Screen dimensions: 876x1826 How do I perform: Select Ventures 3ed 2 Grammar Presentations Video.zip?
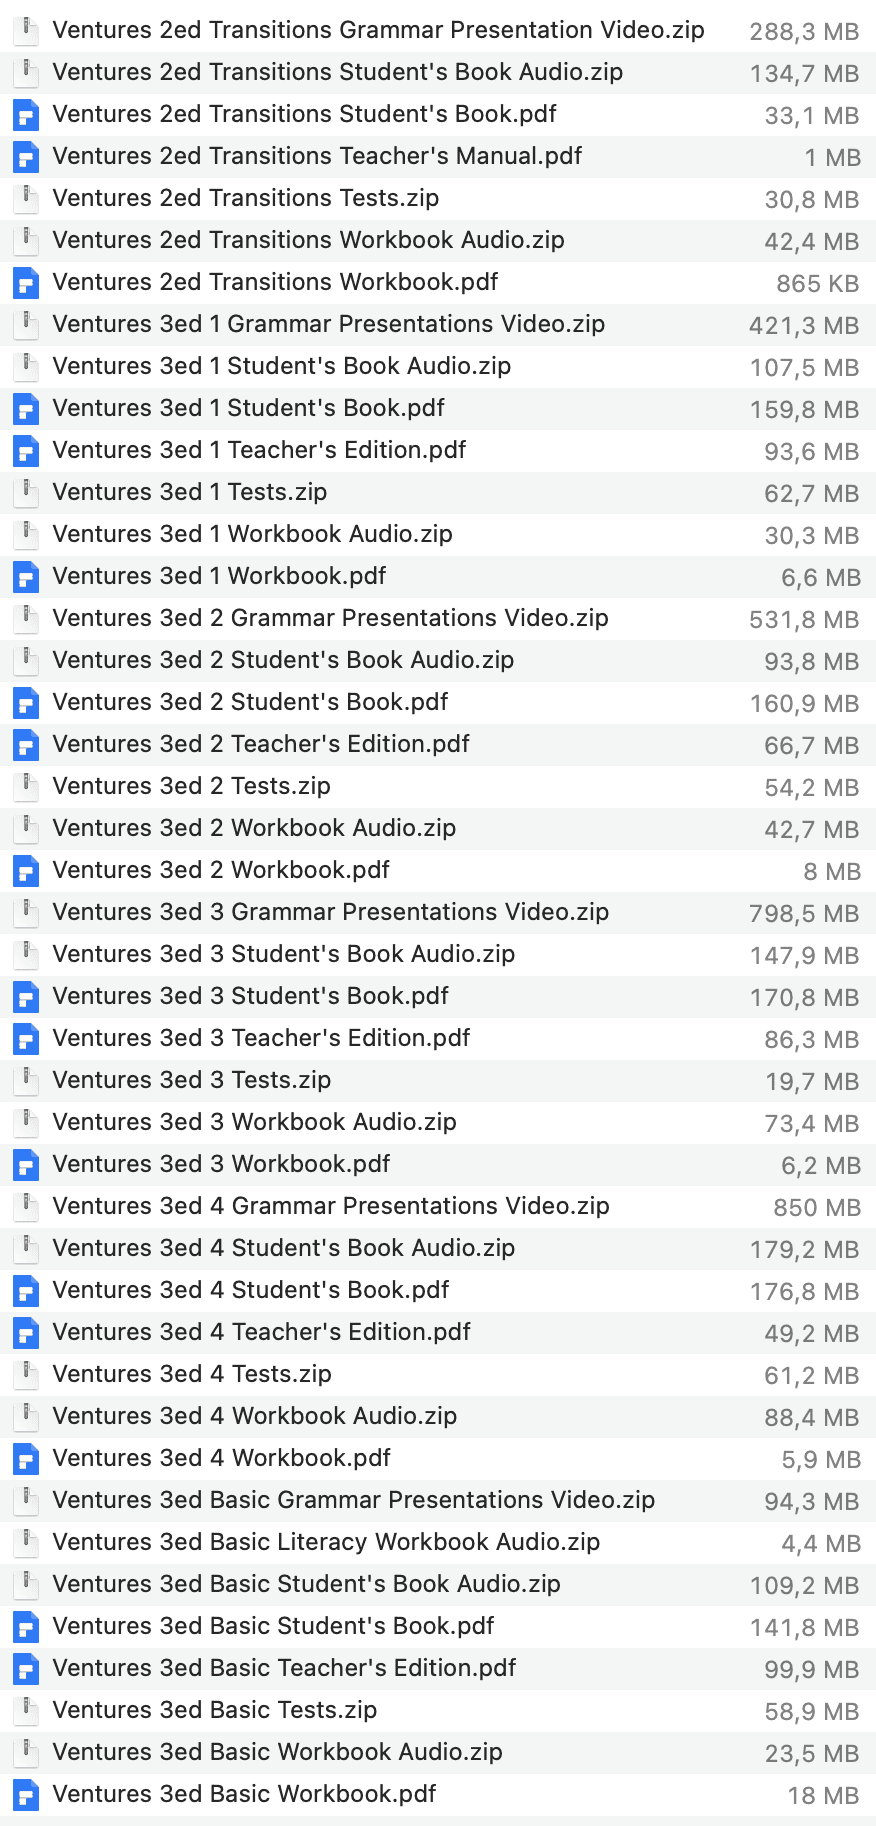point(330,618)
